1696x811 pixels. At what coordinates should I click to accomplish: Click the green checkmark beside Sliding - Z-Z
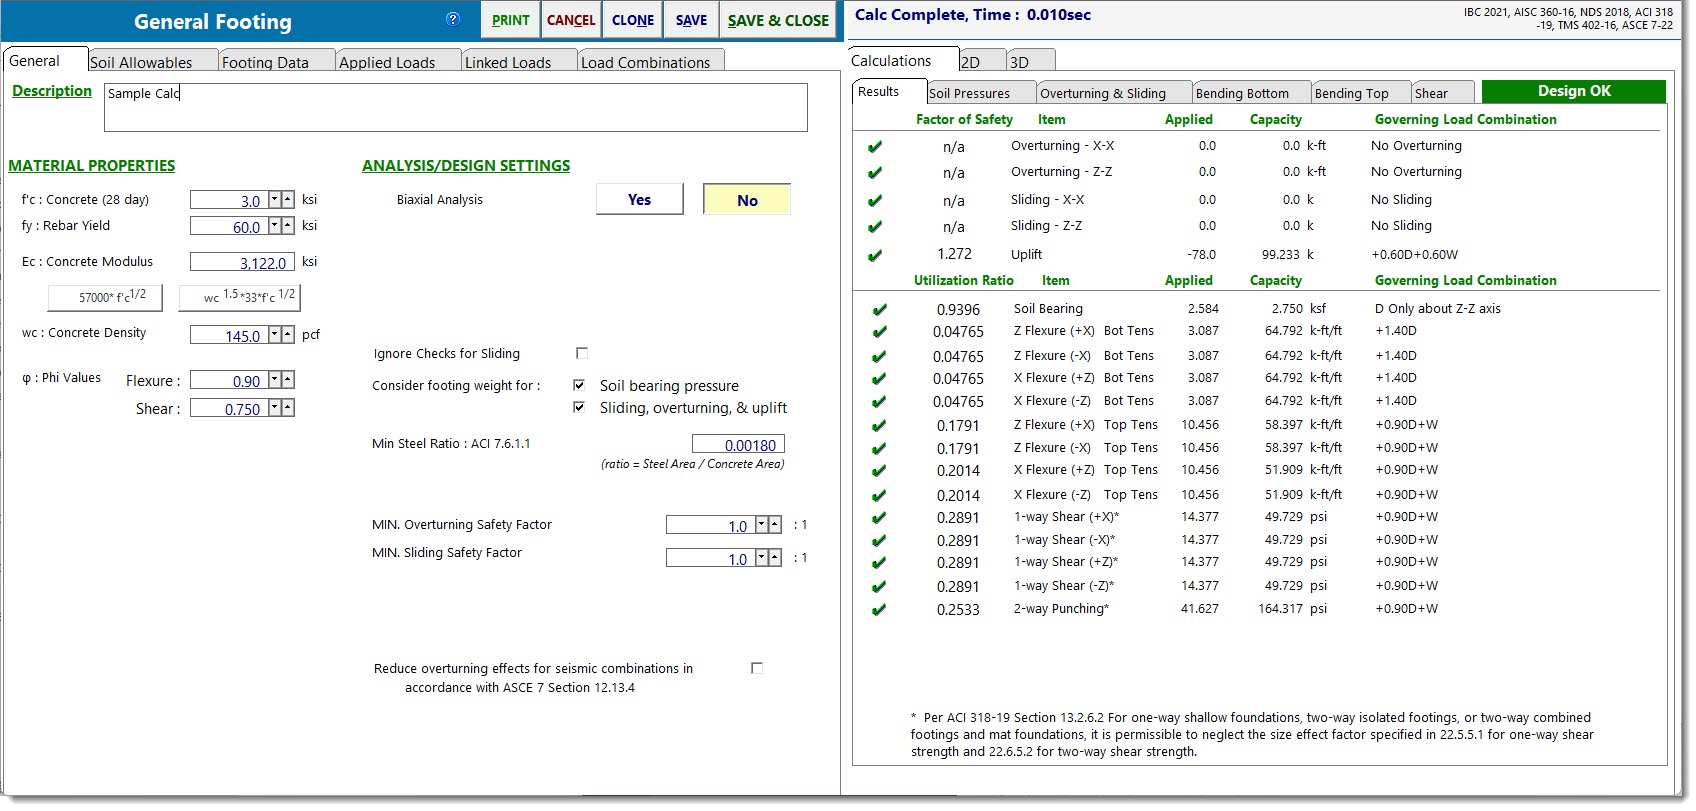click(x=875, y=226)
